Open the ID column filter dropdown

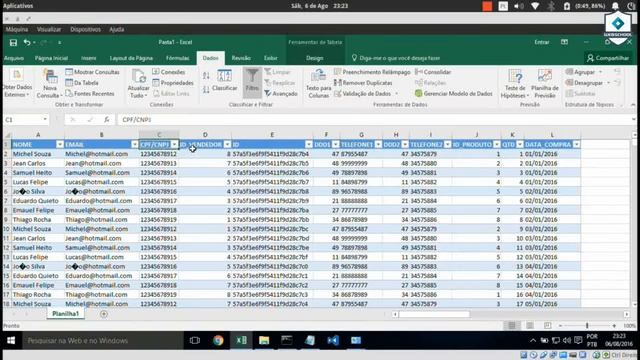click(309, 144)
